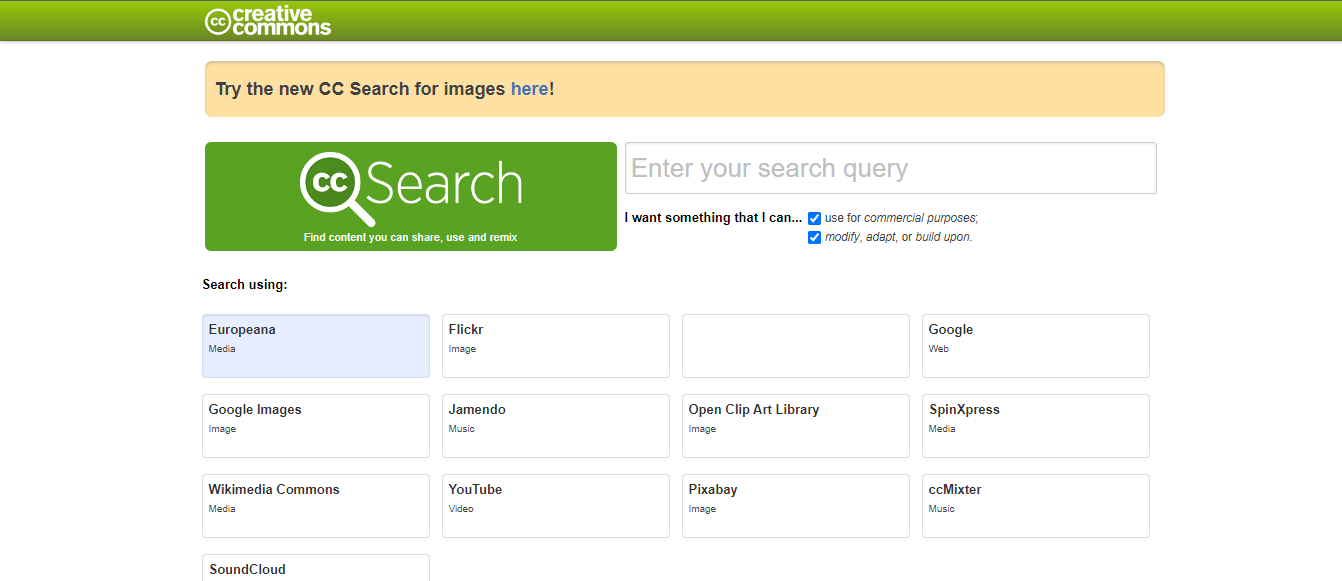Select Wikimedia Commons media search
1342x581 pixels.
(x=315, y=505)
